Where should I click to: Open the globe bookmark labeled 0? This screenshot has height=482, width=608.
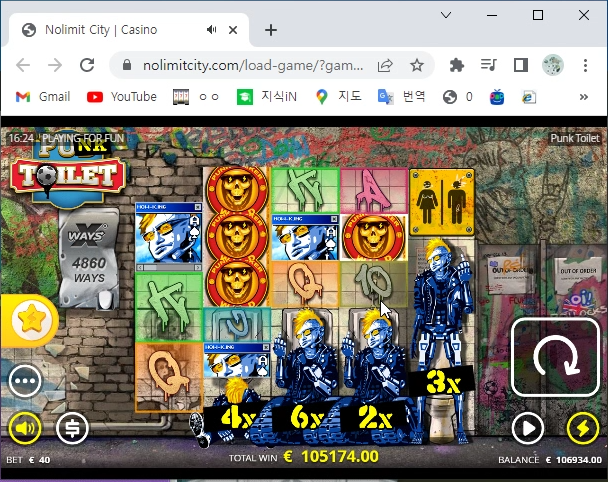pyautogui.click(x=458, y=97)
